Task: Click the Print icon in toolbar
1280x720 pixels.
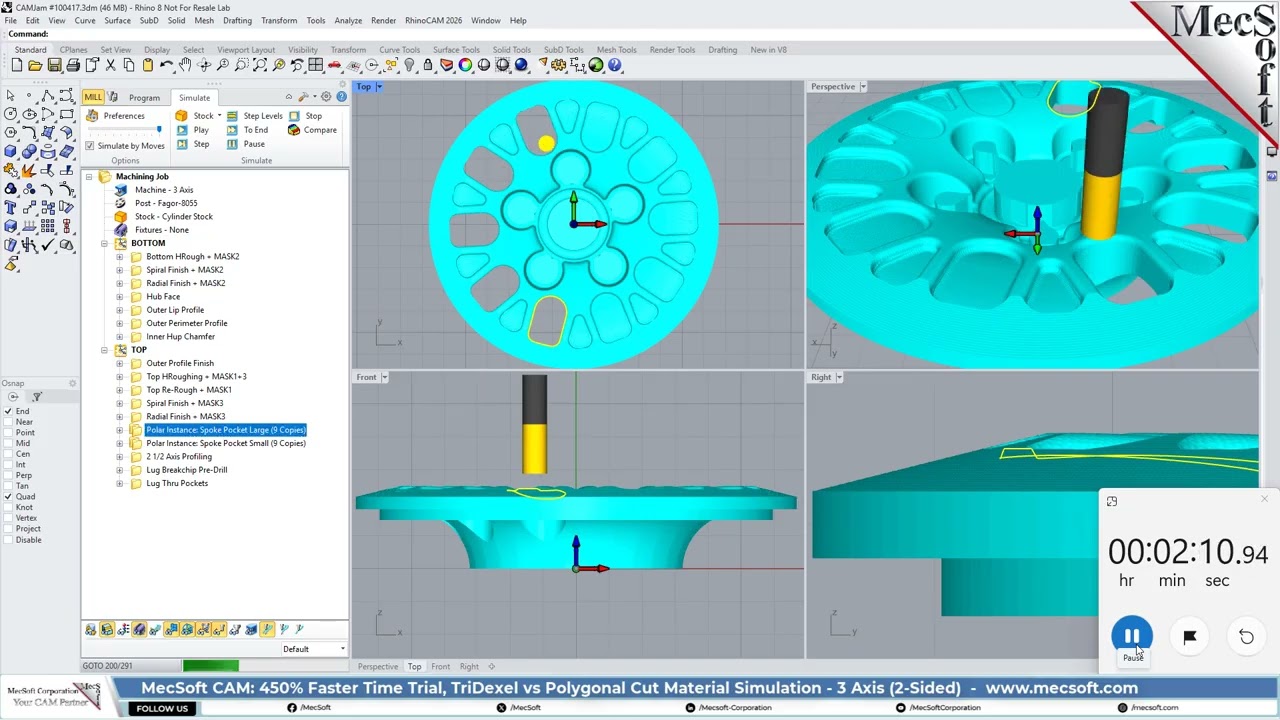Action: tap(73, 65)
